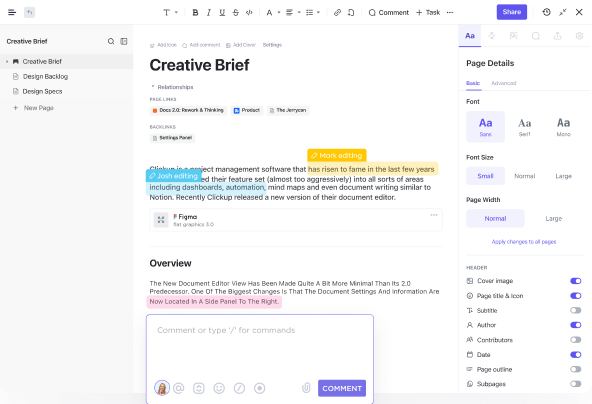
Task: Enable the Contributors switch
Action: tap(575, 340)
